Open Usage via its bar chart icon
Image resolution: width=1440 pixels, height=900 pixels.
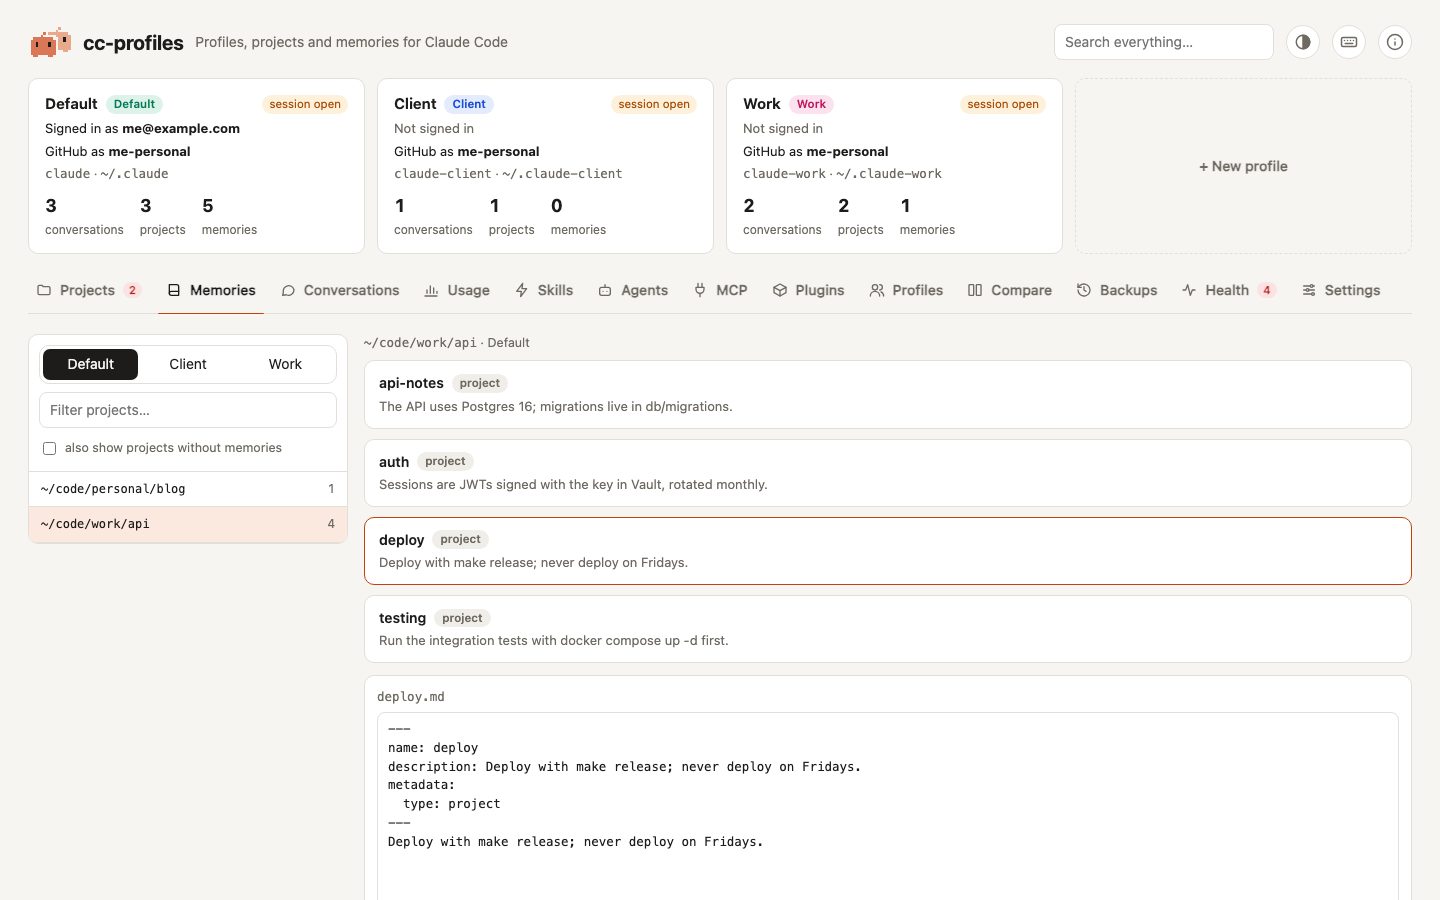click(431, 290)
